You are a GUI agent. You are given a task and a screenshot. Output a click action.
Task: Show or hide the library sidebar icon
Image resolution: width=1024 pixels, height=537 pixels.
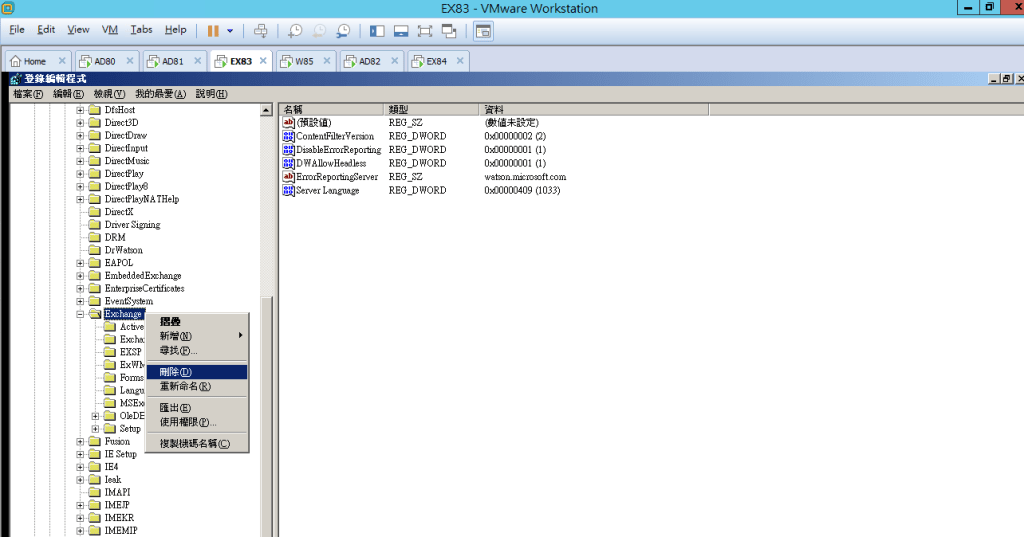[x=377, y=31]
